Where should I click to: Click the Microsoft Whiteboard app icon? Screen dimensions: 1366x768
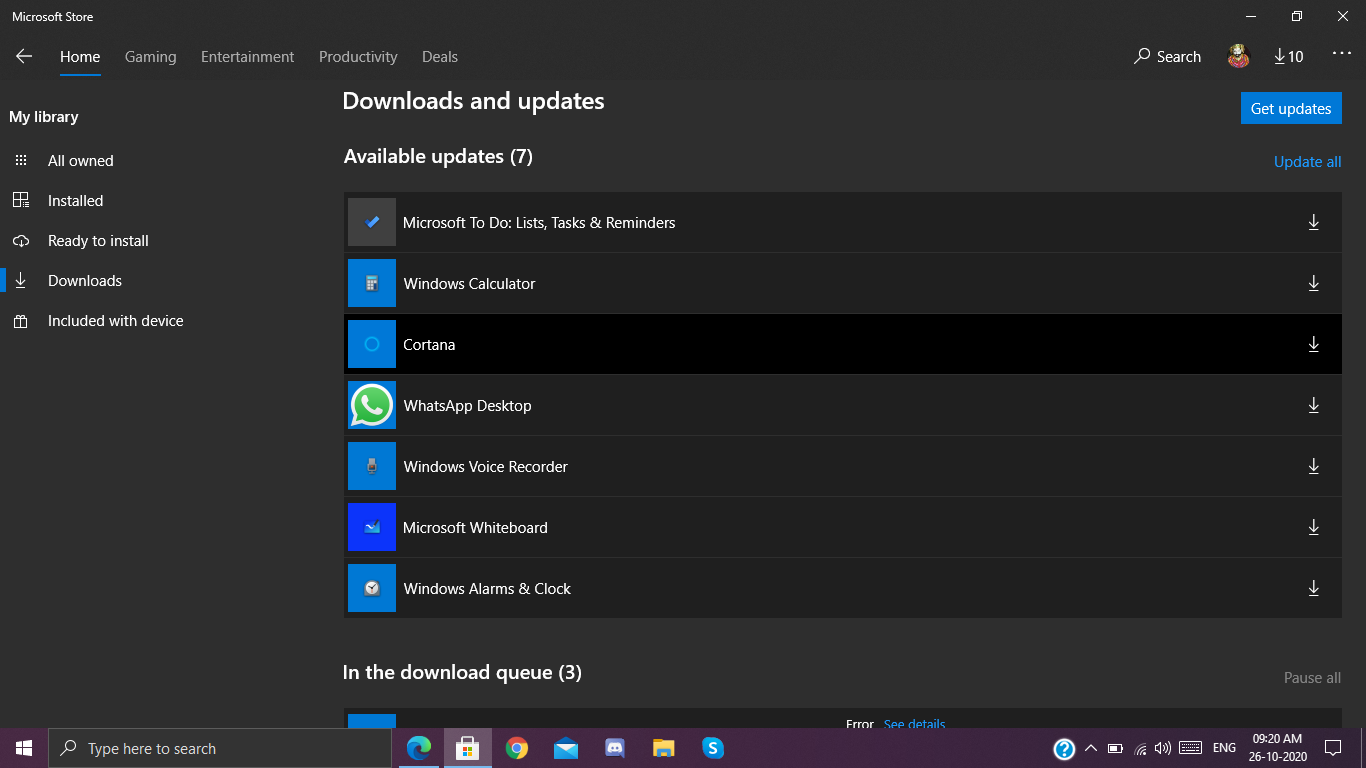(372, 527)
